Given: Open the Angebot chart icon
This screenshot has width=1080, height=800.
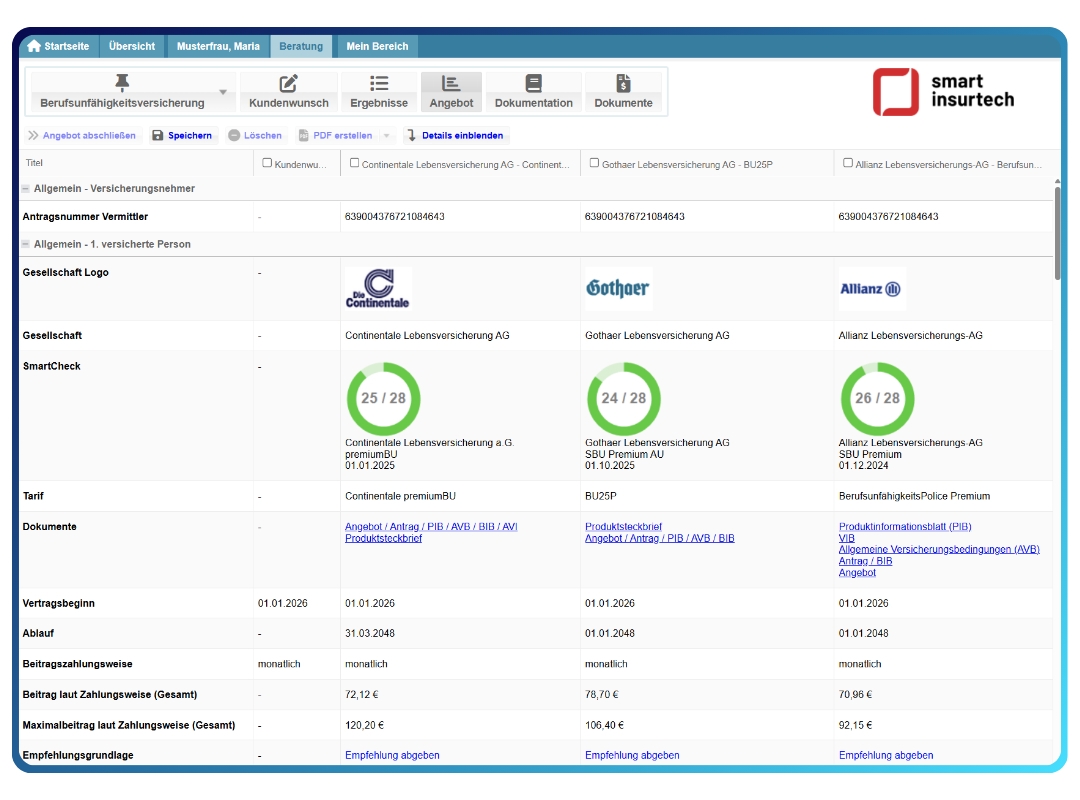Looking at the screenshot, I should click(450, 84).
